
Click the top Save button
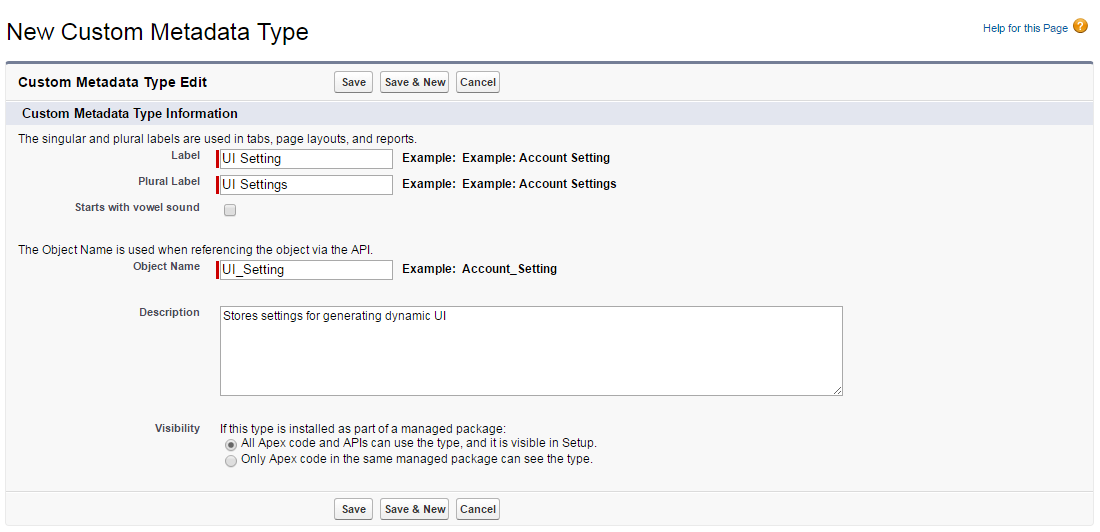pyautogui.click(x=353, y=82)
